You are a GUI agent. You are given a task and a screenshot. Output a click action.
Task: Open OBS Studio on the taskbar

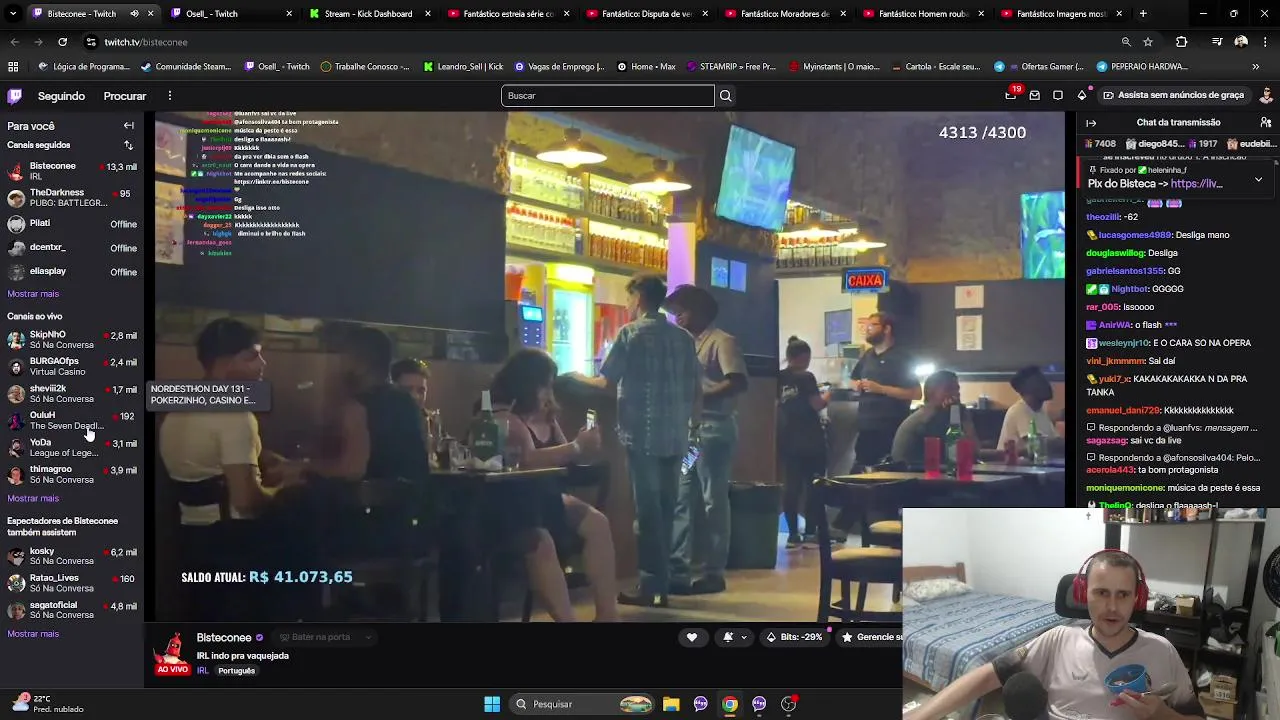tap(789, 704)
